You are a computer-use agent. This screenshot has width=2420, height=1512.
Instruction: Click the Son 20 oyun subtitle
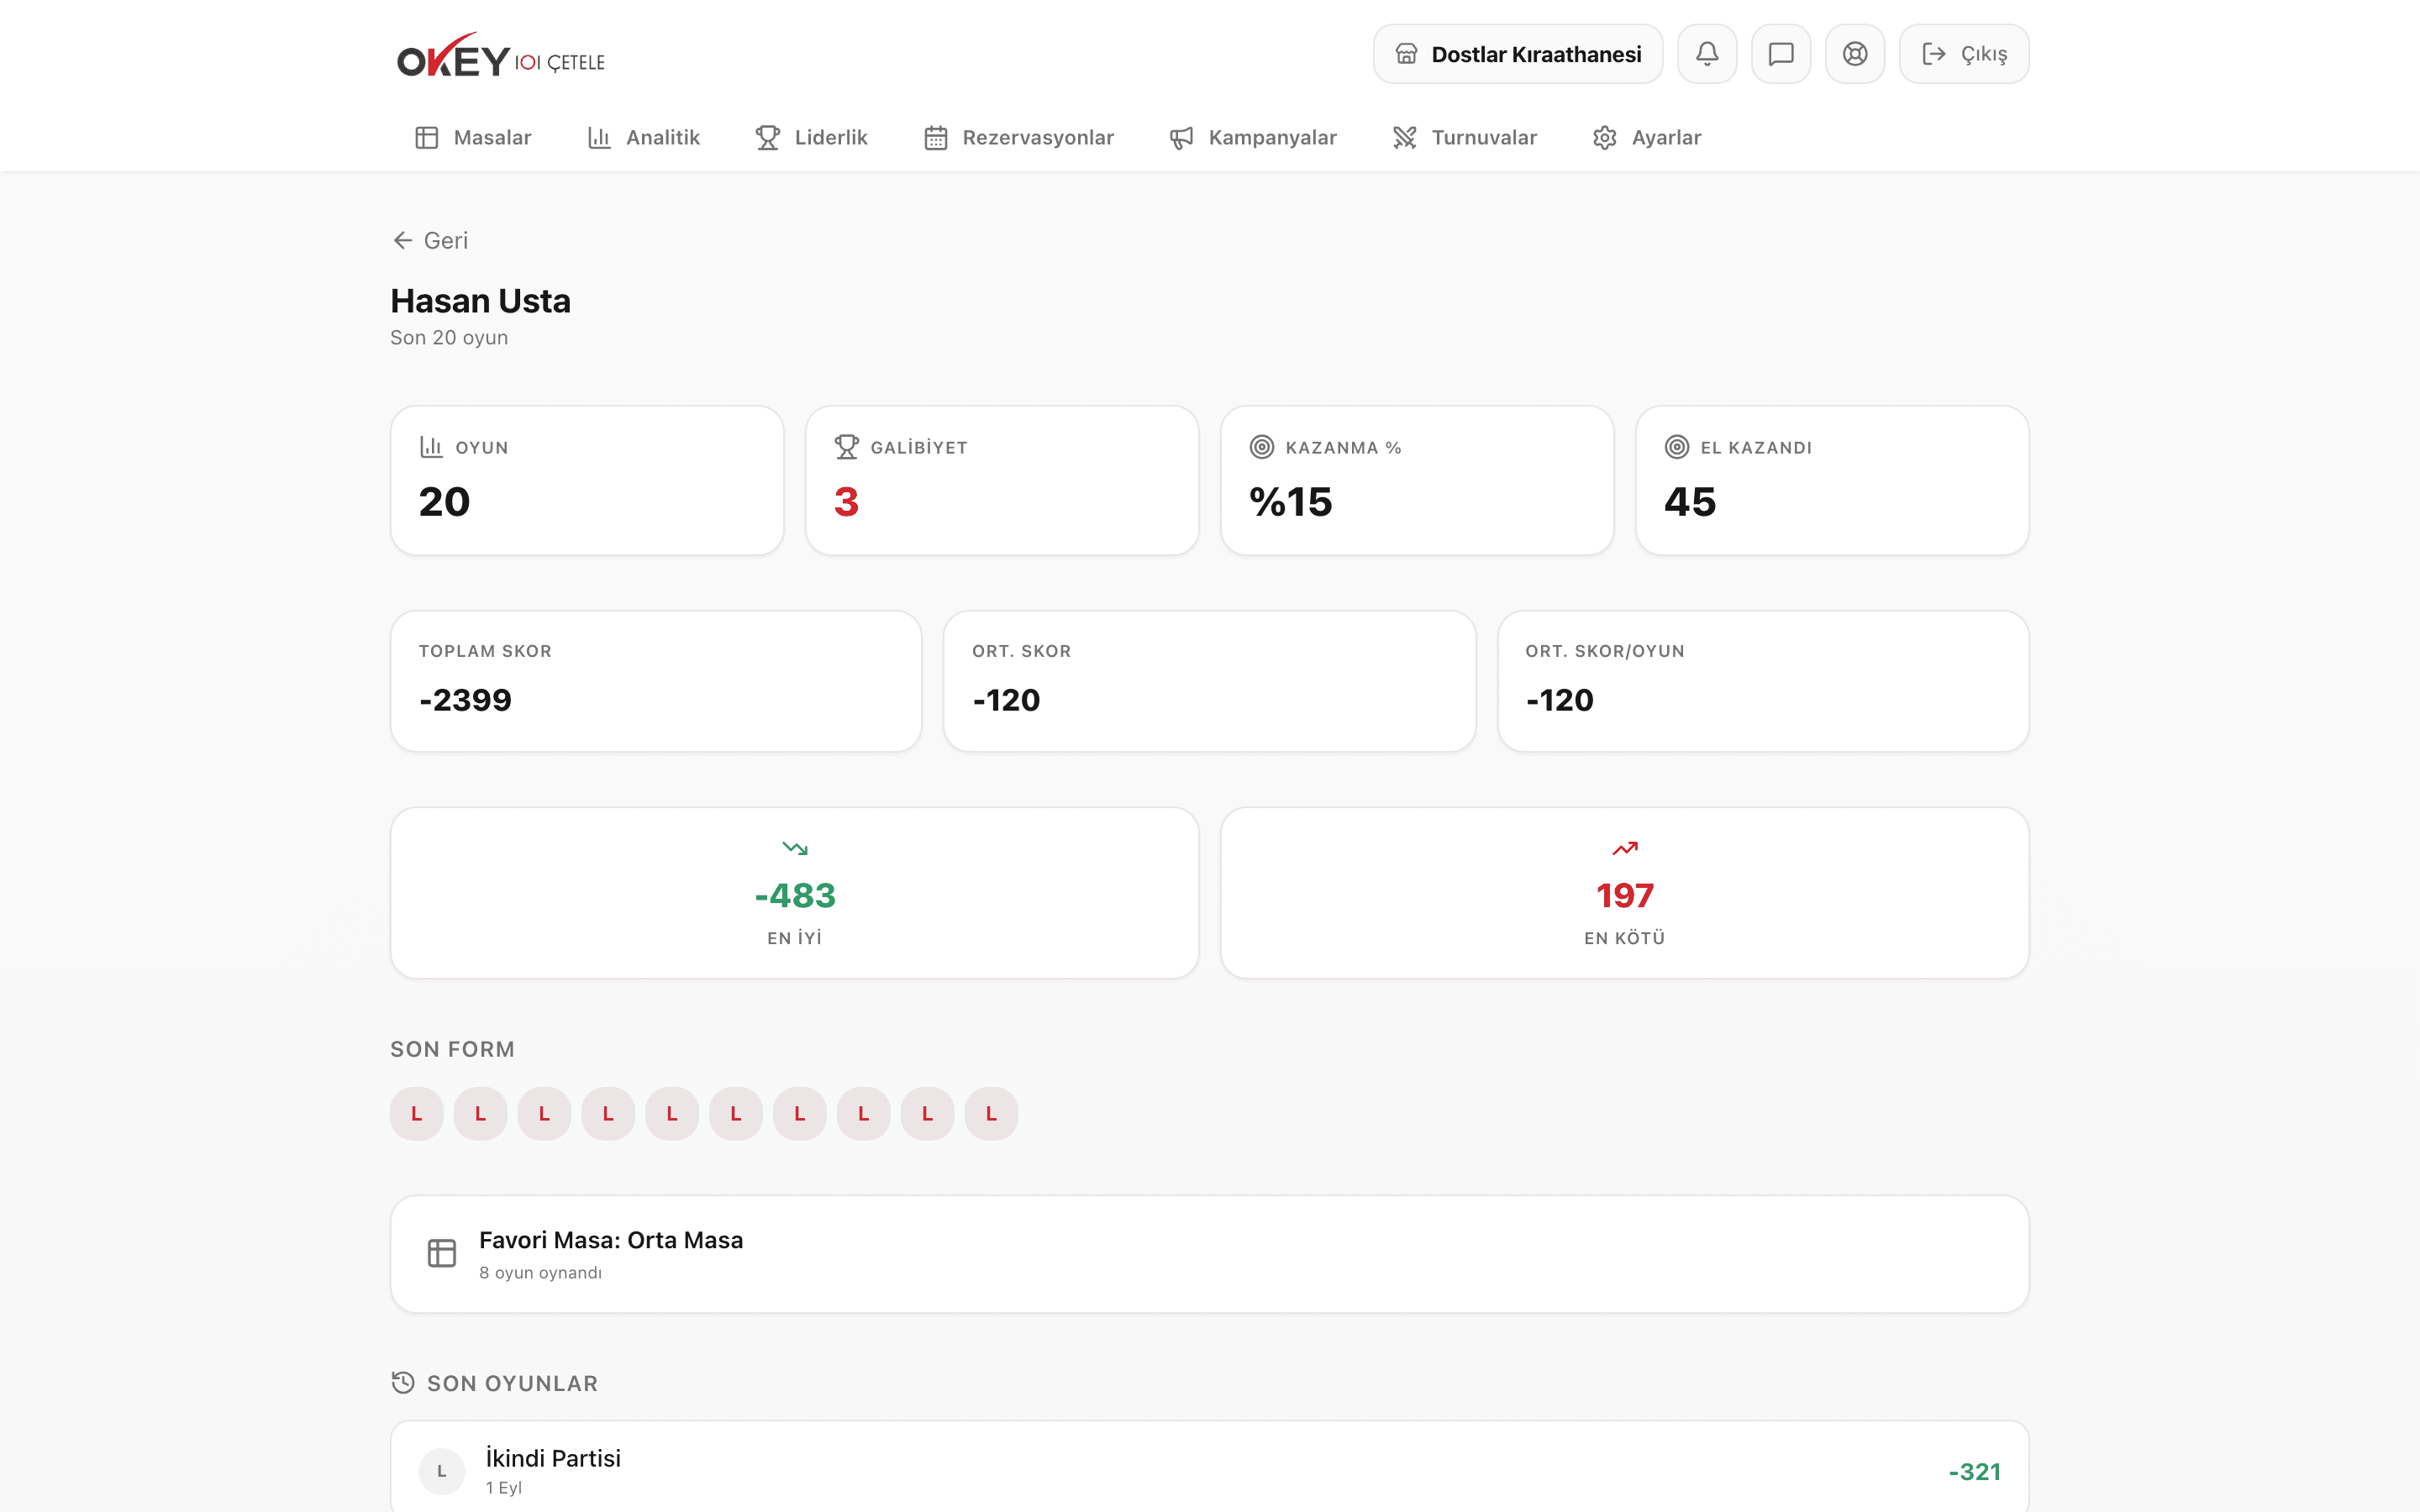coord(449,338)
